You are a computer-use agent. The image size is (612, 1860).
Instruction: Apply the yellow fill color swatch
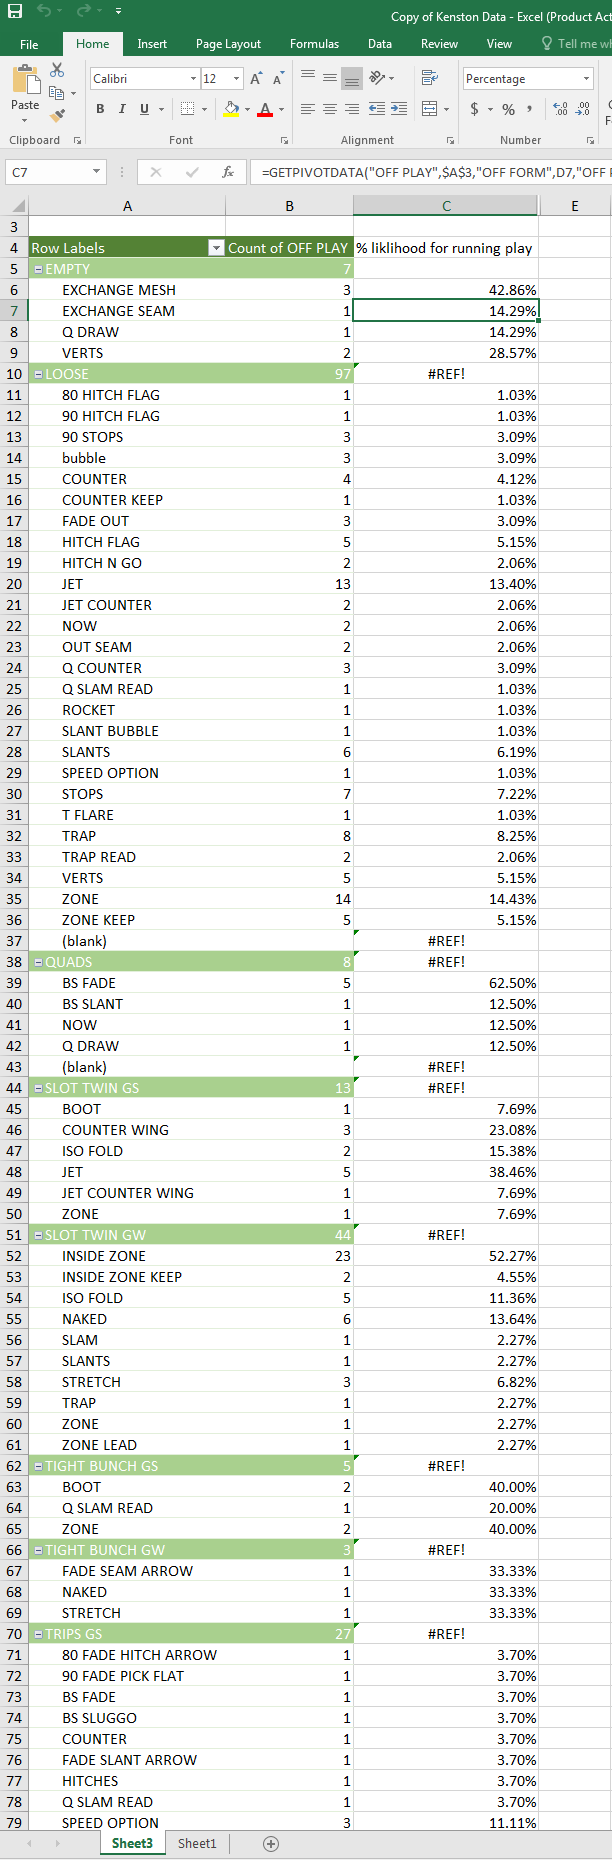pyautogui.click(x=232, y=109)
